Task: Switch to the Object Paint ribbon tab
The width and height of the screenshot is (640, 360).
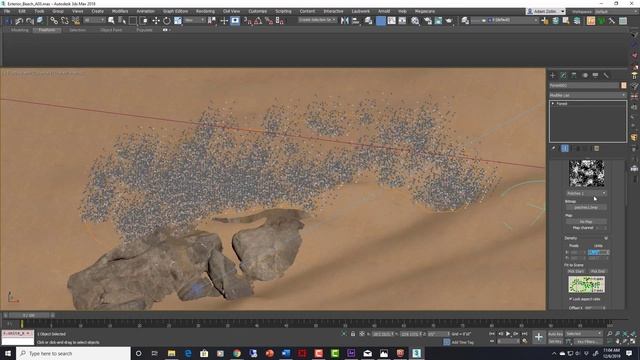Action: (111, 30)
